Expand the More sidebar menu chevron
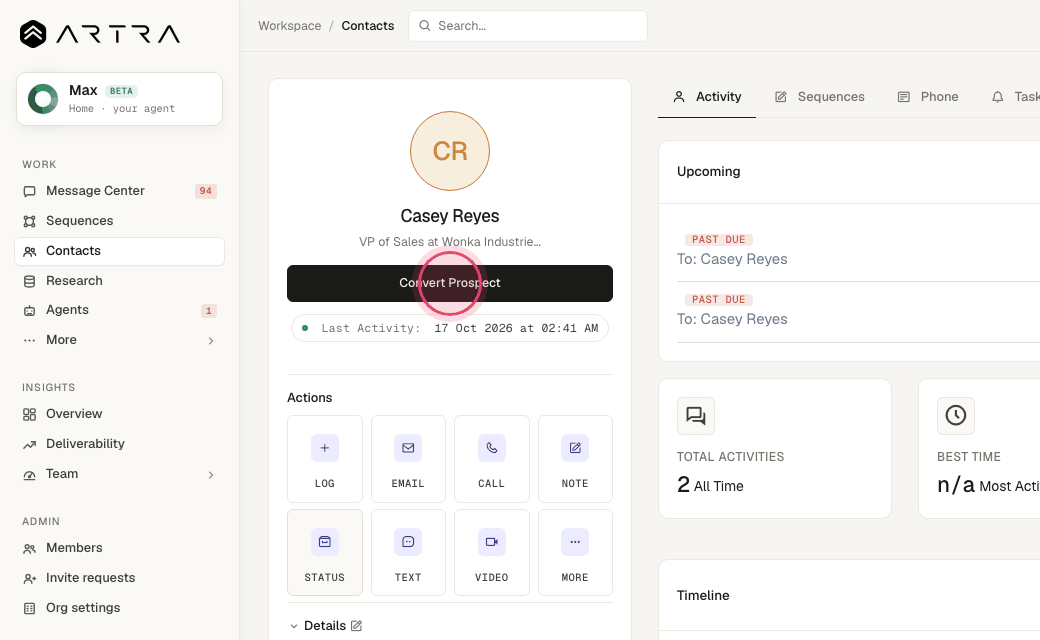The height and width of the screenshot is (640, 1040). [x=211, y=341]
